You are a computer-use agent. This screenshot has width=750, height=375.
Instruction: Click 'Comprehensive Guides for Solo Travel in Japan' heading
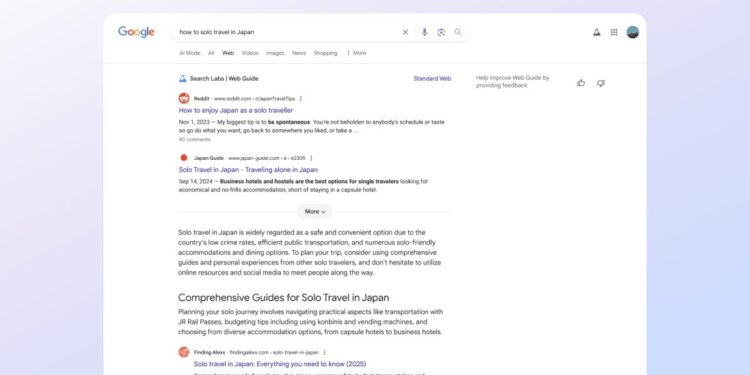tap(284, 298)
